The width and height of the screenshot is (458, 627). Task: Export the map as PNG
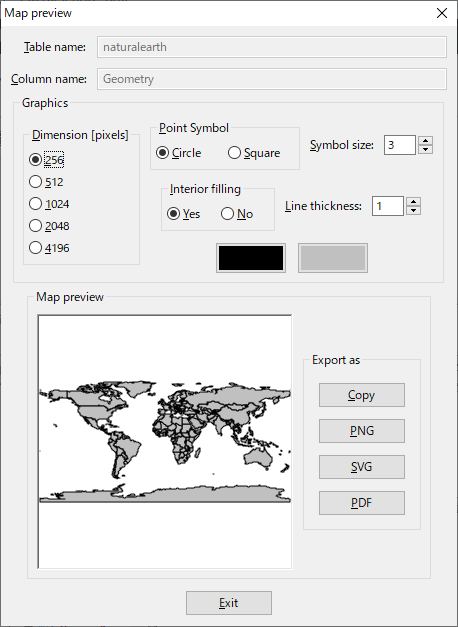coord(362,431)
